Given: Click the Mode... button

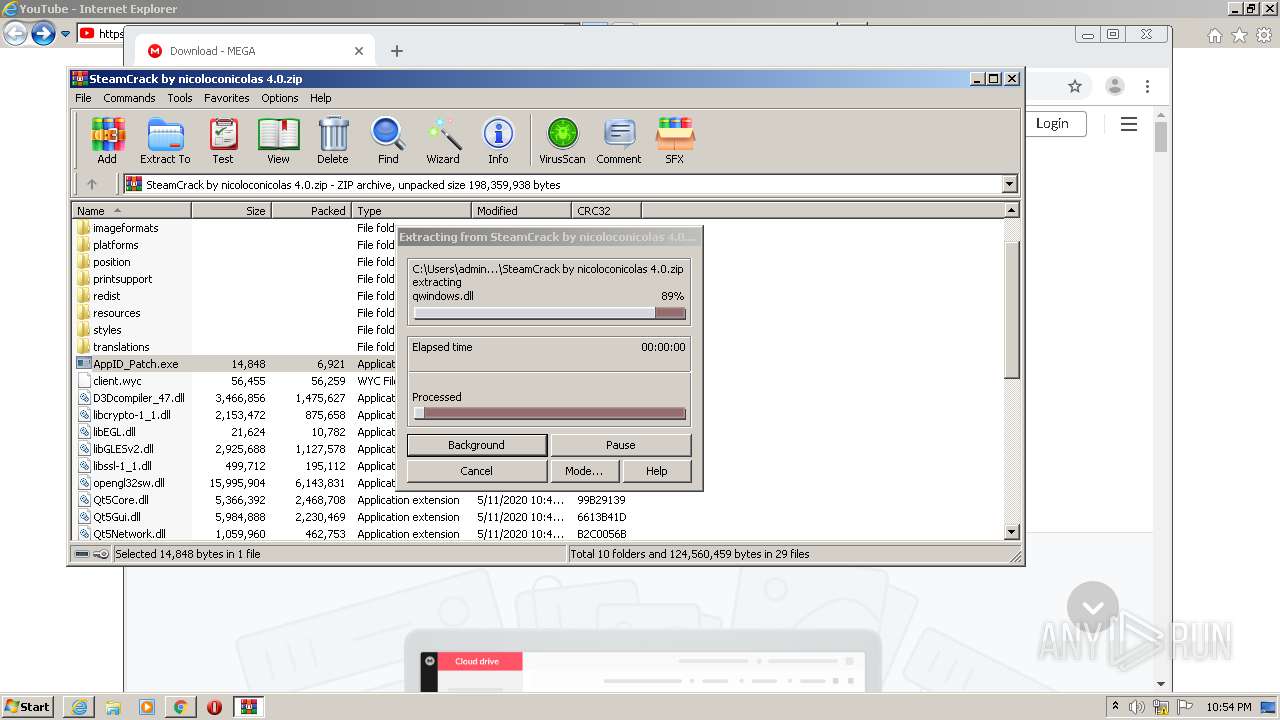Looking at the screenshot, I should [584, 471].
